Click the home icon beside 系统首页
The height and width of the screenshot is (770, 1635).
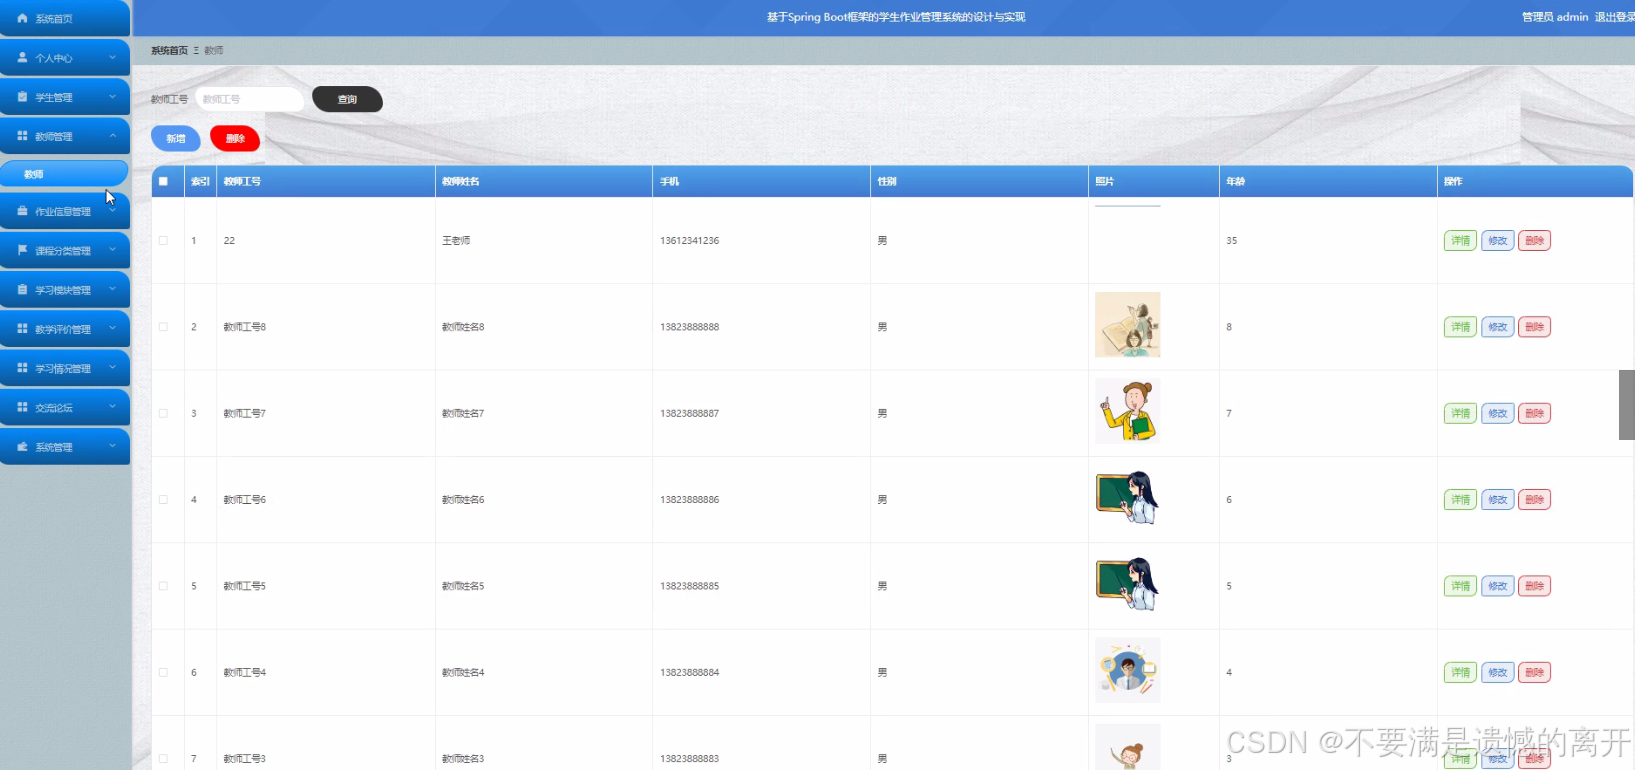[22, 18]
